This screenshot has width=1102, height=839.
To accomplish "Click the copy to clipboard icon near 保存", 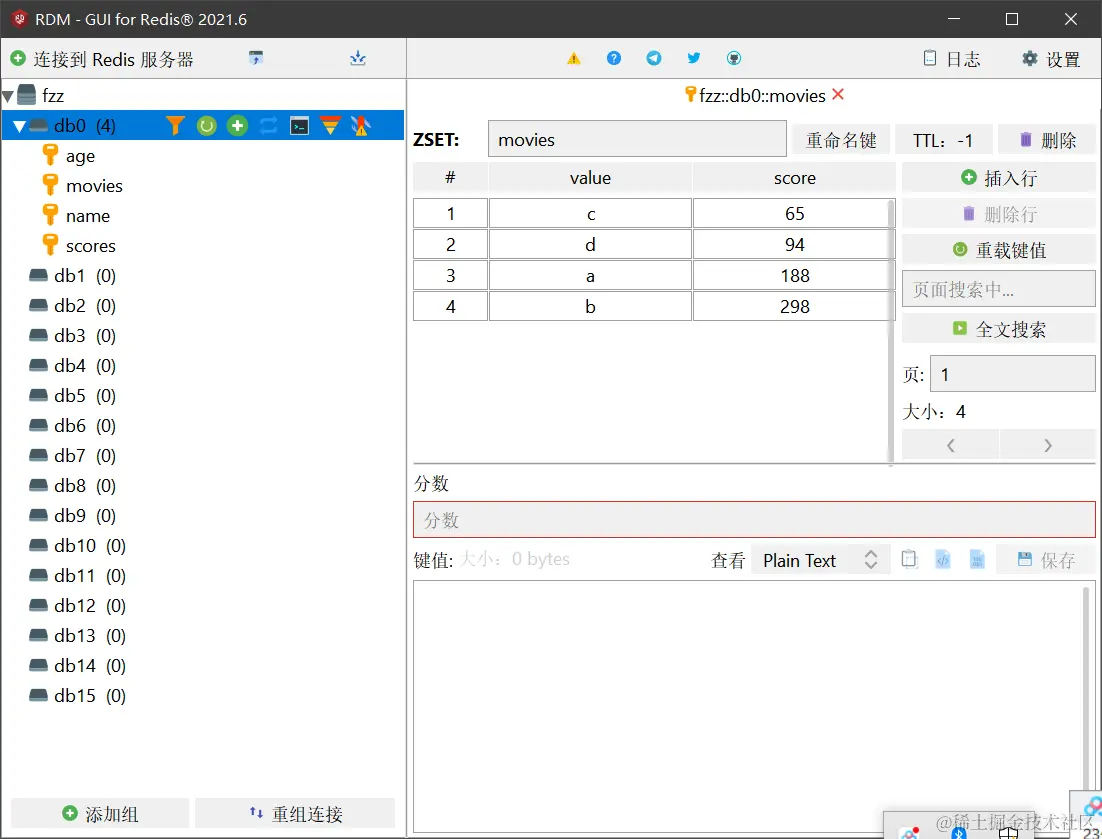I will (909, 559).
